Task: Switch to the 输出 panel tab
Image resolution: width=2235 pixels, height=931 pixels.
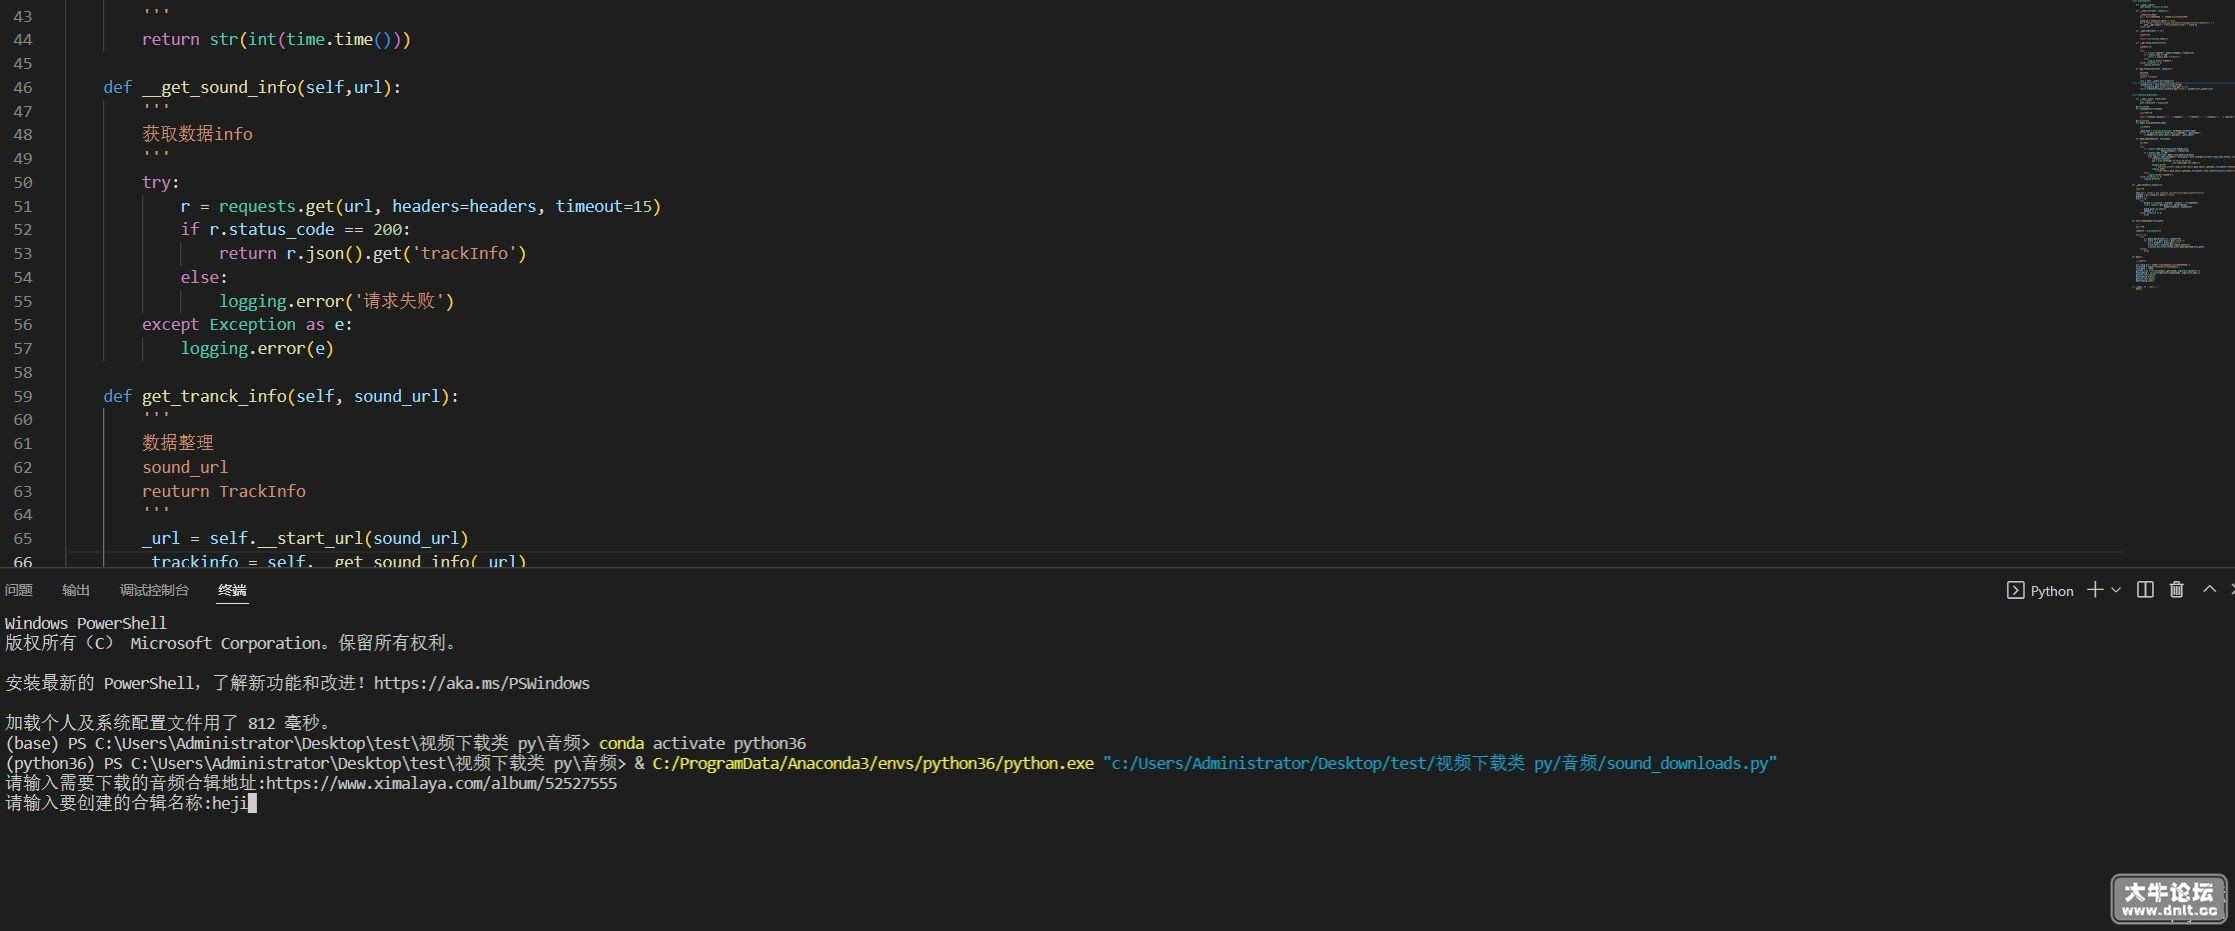Action: tap(76, 590)
